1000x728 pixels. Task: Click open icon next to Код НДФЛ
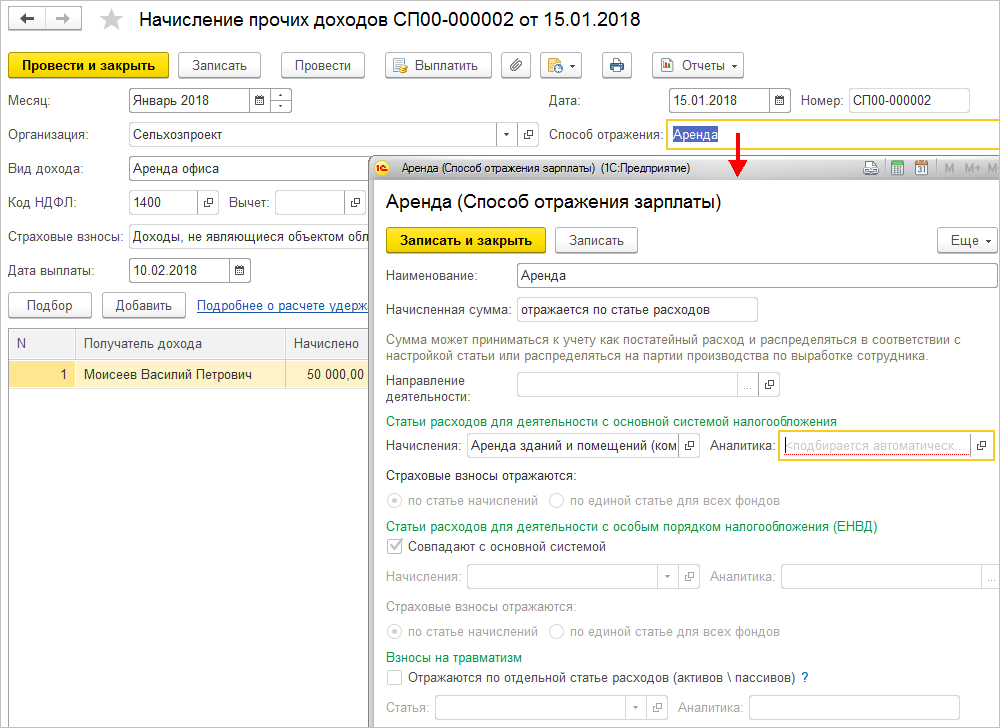209,203
